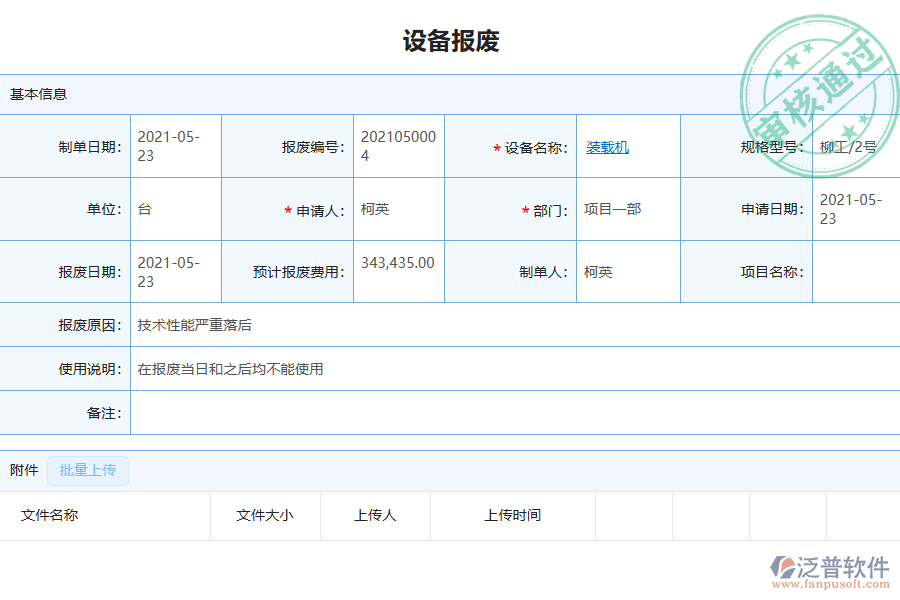Click the empty 项目名称 value cell
This screenshot has width=900, height=600.
tap(855, 271)
